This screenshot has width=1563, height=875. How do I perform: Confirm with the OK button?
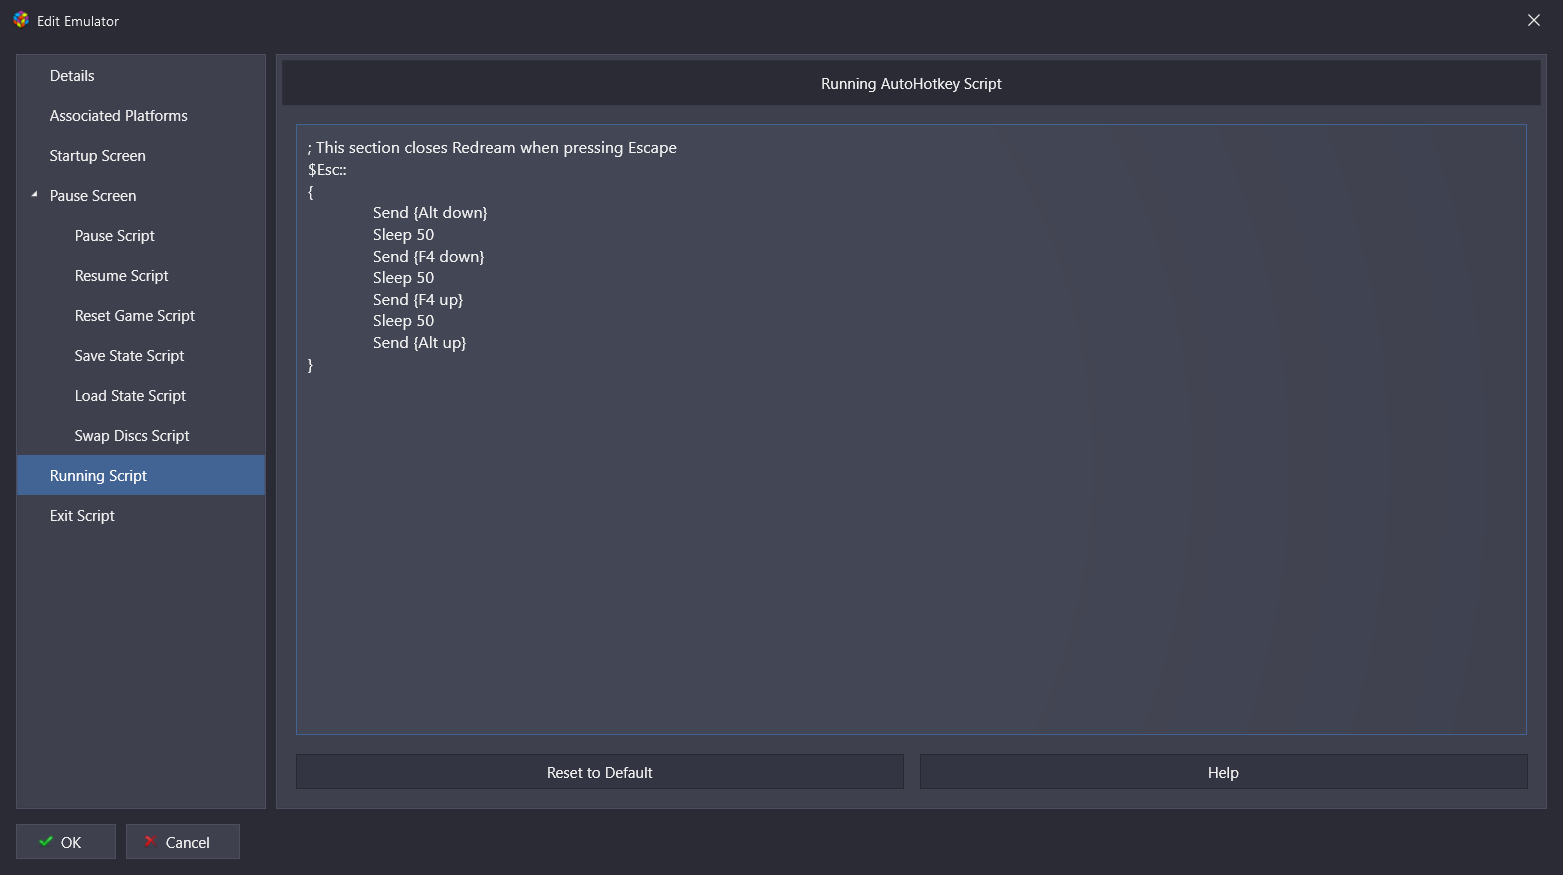coord(66,842)
